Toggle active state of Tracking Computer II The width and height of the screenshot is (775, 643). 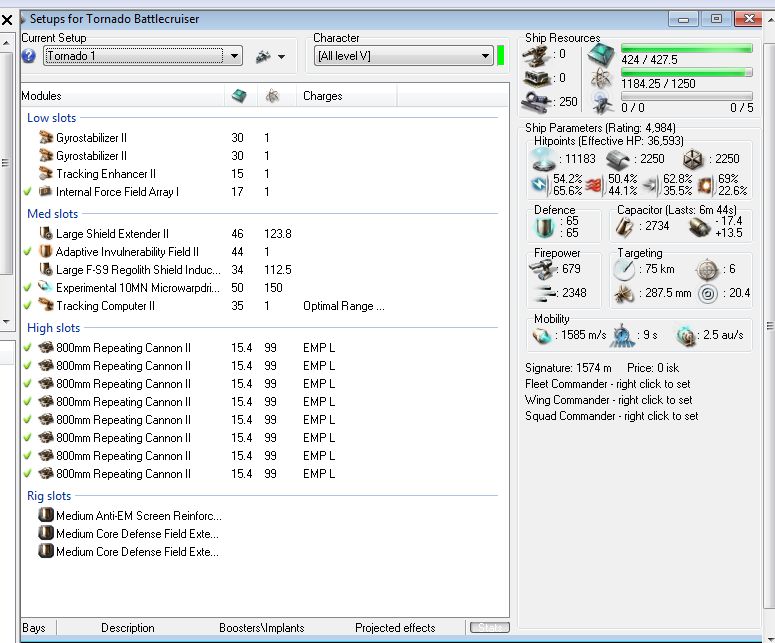coord(28,305)
